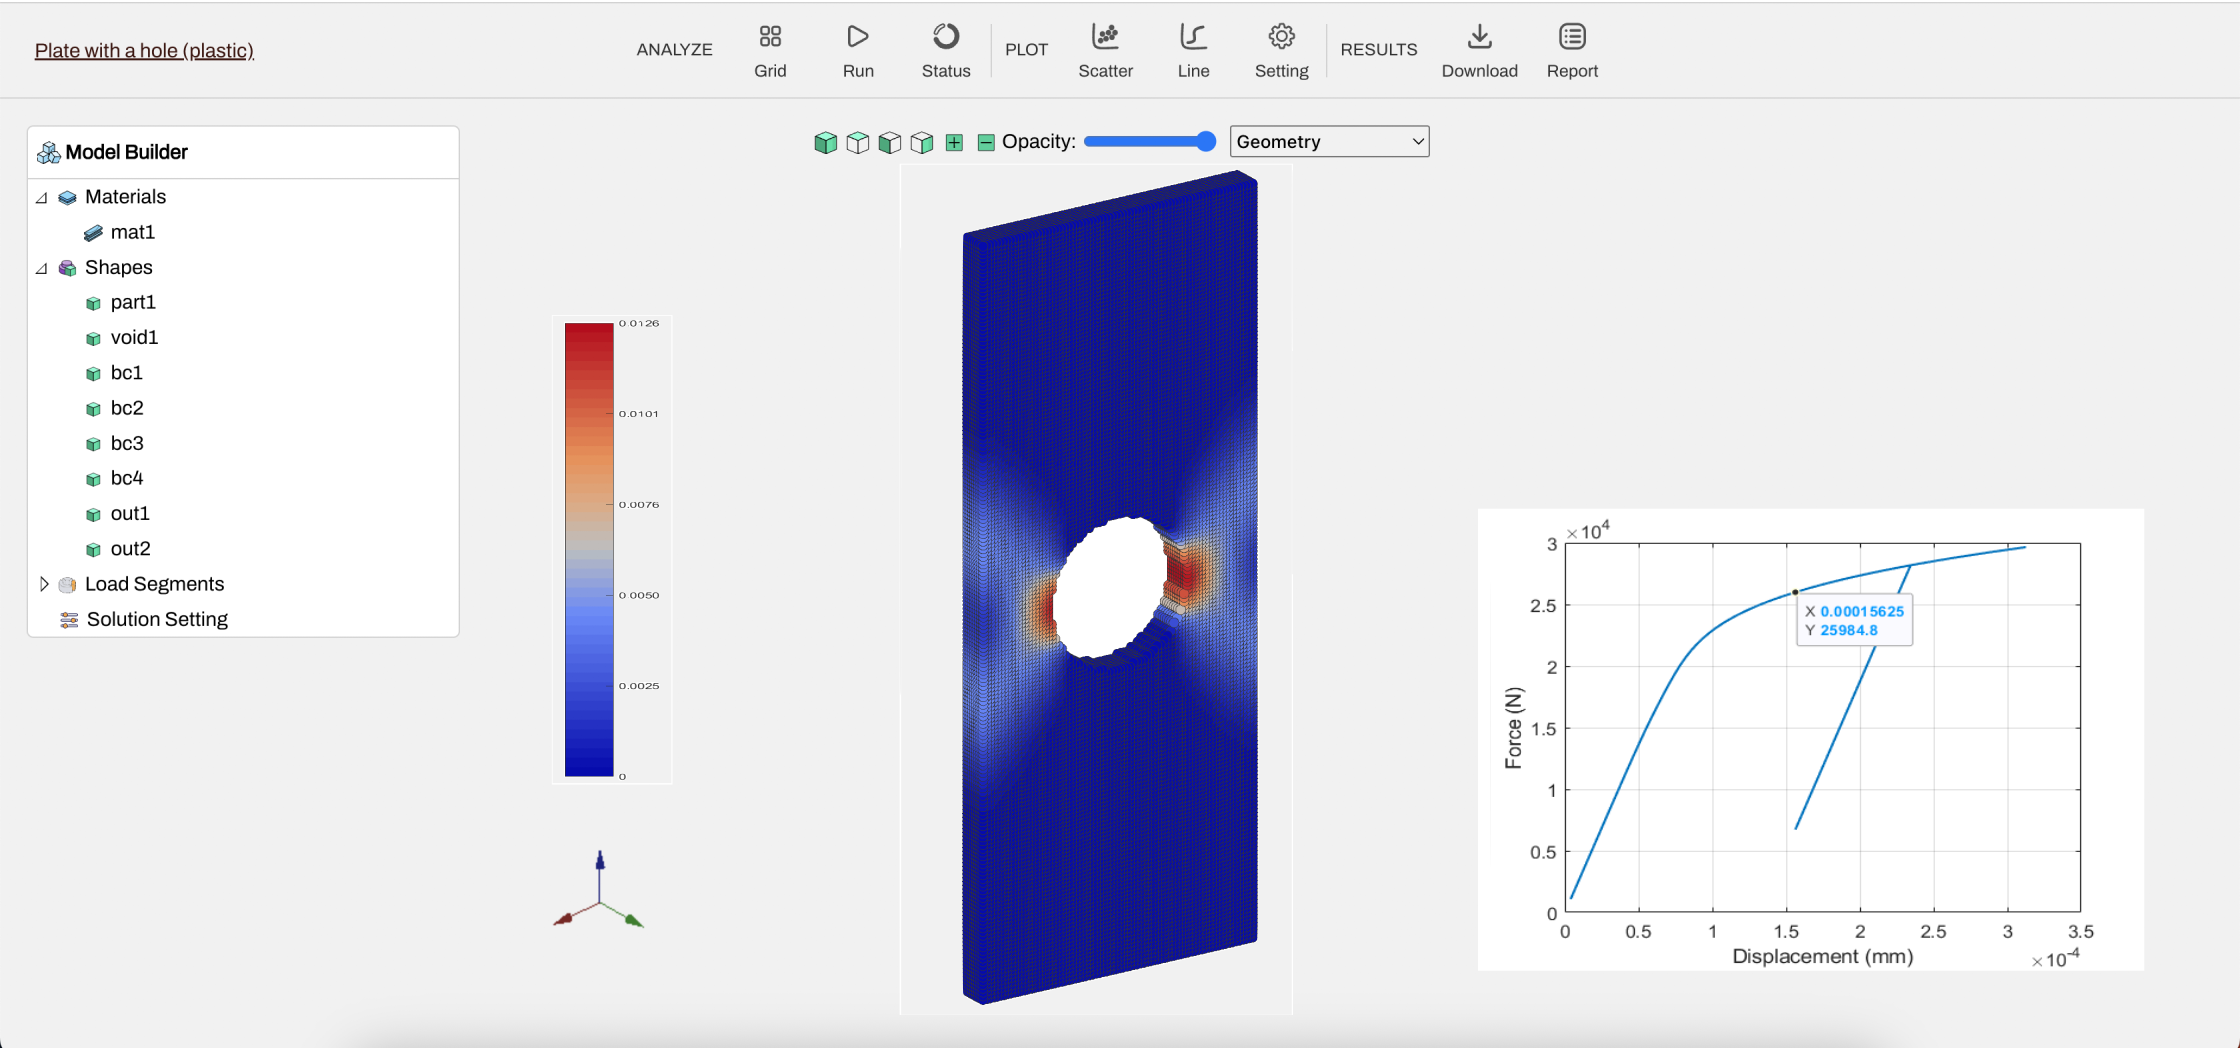Expand the Load Segments node
Screen dimensions: 2240x1048
click(43, 584)
